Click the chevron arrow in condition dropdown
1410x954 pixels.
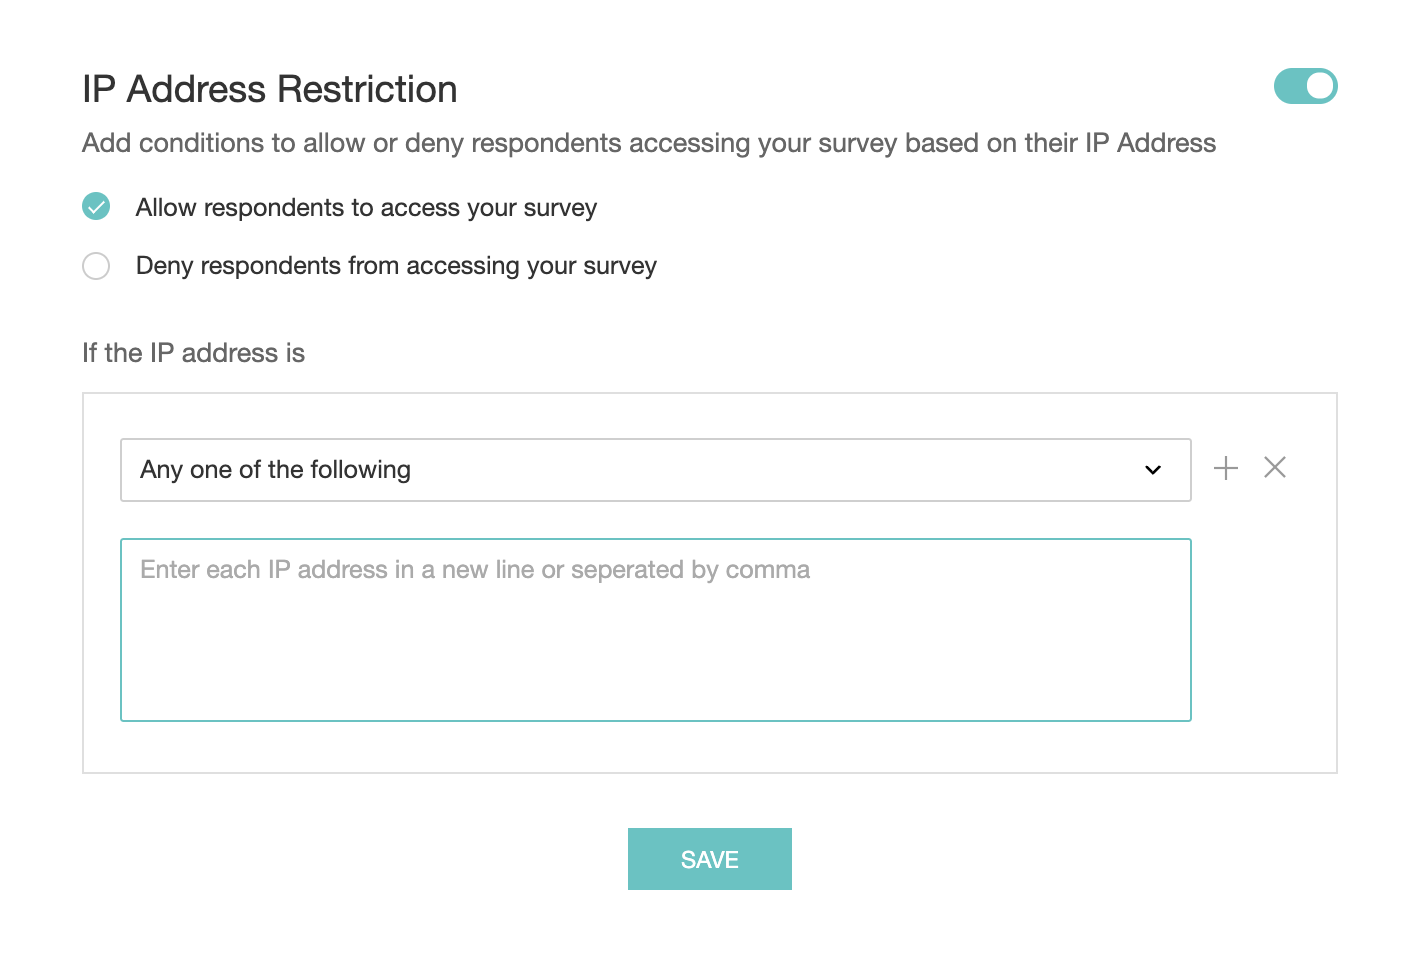pos(1152,470)
